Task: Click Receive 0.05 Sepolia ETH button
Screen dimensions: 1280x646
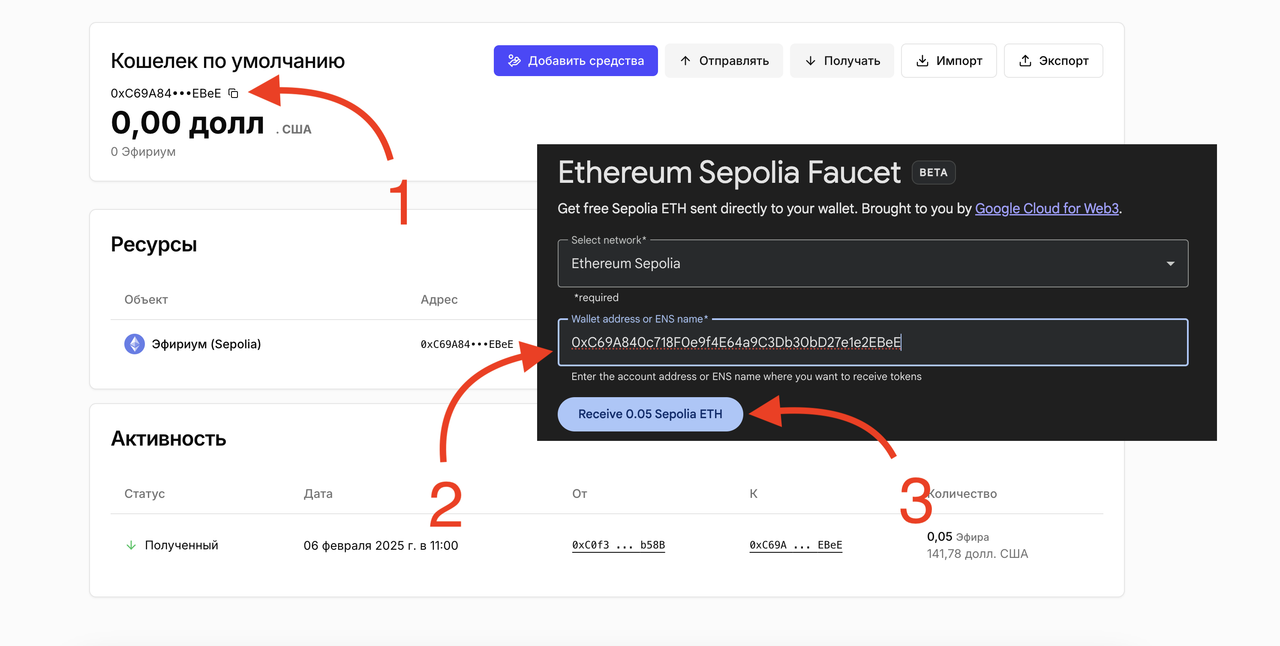Action: pyautogui.click(x=650, y=414)
